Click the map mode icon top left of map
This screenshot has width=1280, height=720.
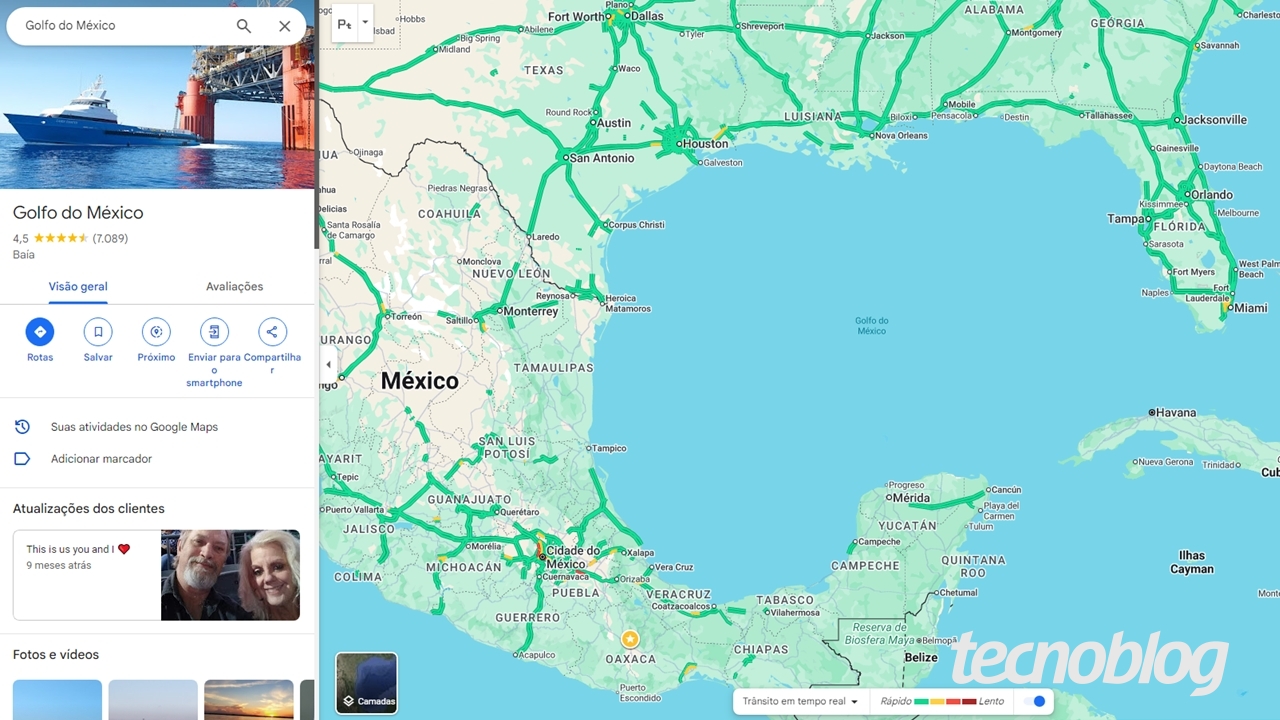[344, 24]
